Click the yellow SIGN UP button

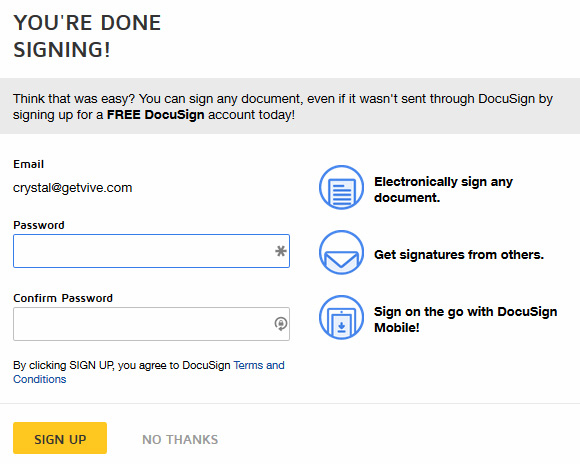pyautogui.click(x=60, y=438)
